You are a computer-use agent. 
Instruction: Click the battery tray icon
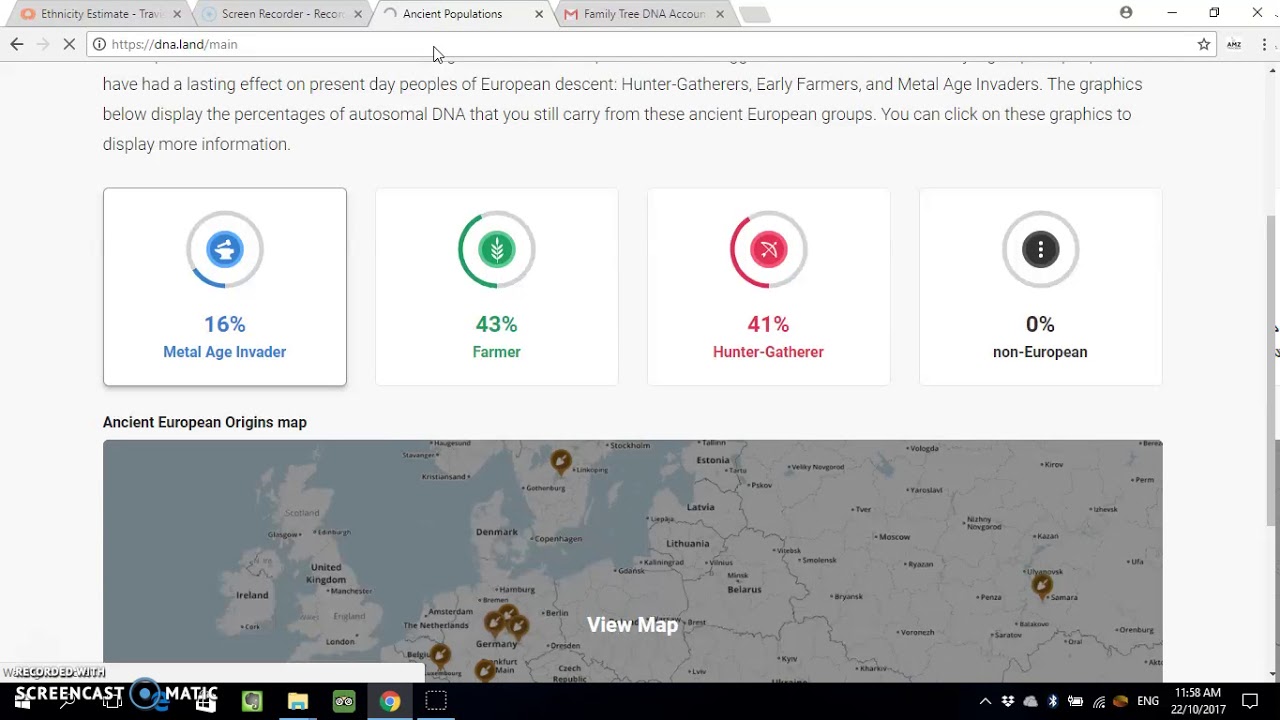(x=1076, y=701)
